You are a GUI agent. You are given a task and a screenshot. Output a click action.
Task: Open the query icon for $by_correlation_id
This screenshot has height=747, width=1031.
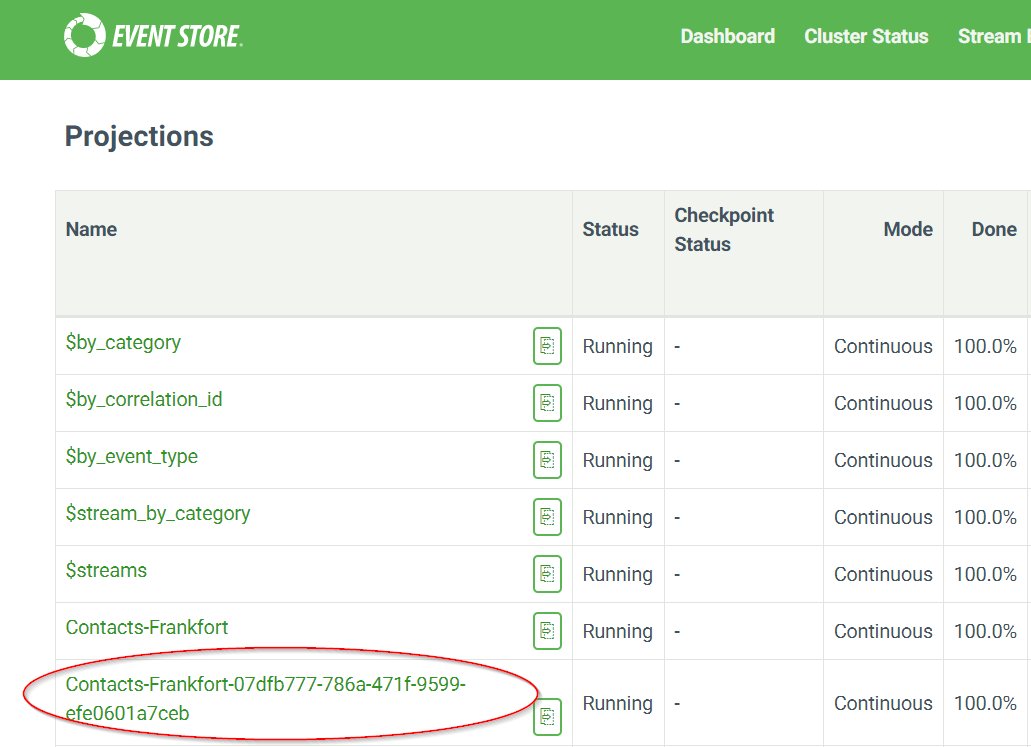coord(547,403)
